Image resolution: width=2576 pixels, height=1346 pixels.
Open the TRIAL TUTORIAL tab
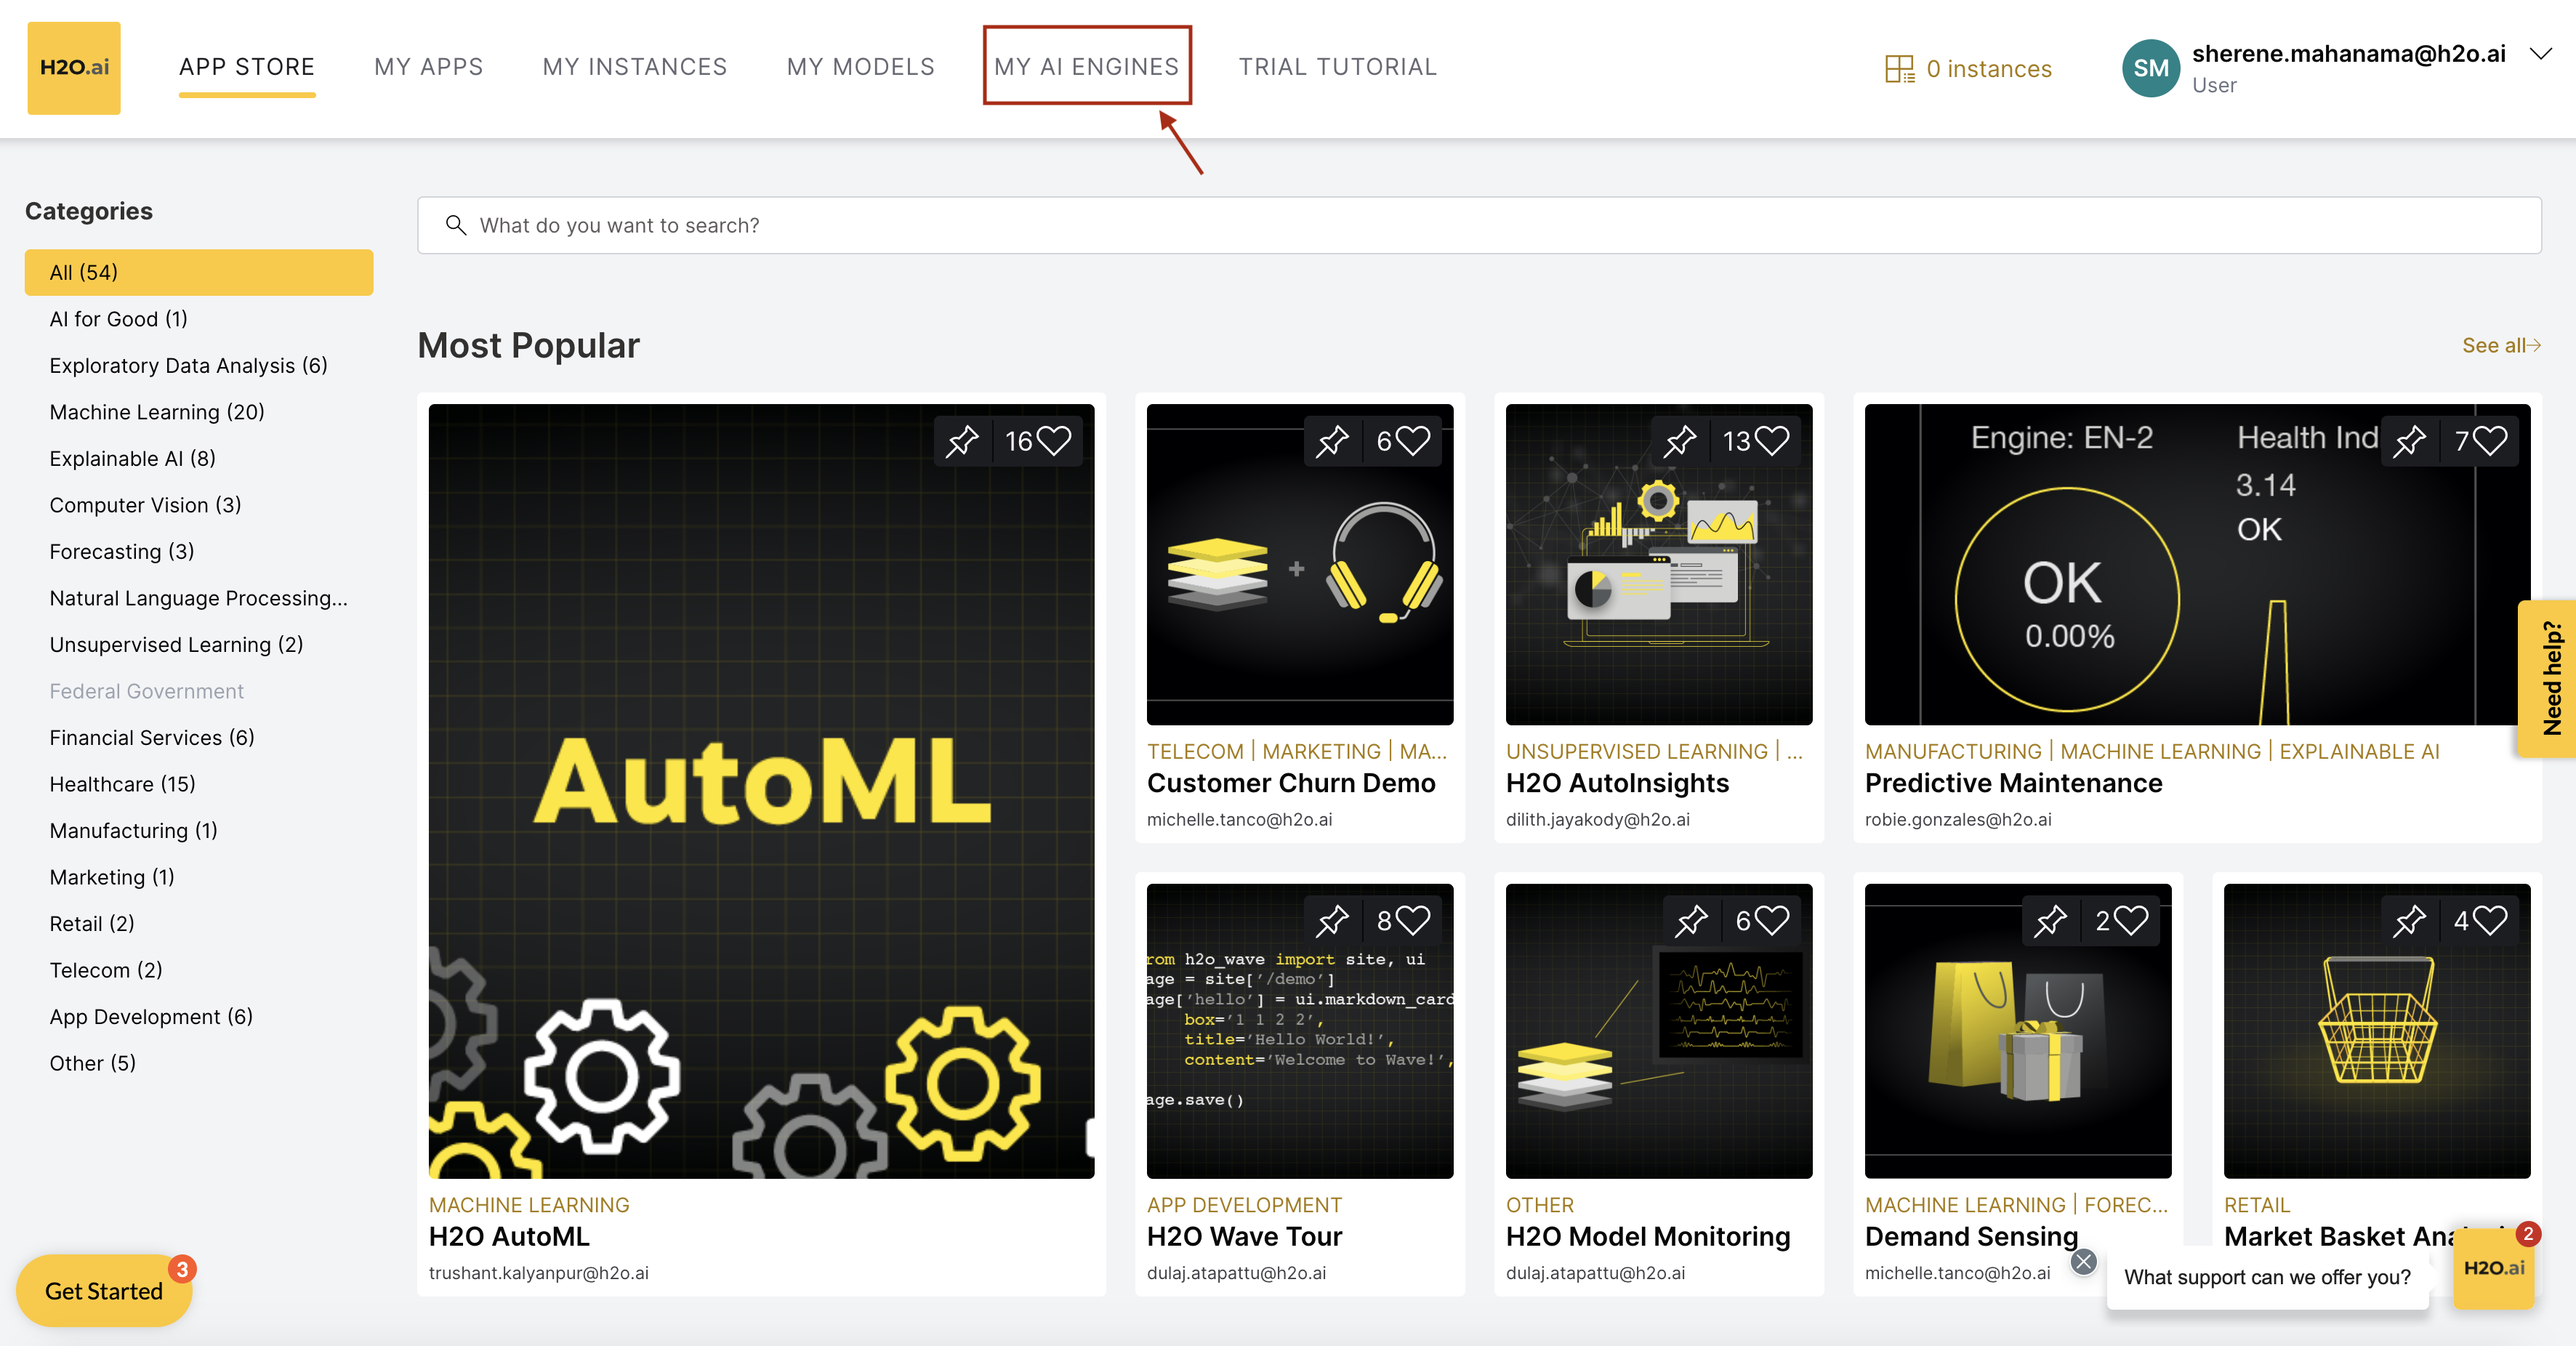pyautogui.click(x=1338, y=67)
